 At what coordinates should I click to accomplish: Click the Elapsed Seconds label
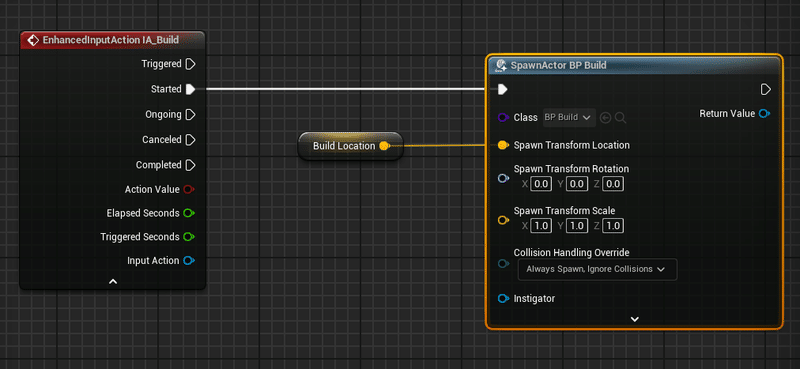click(x=143, y=213)
